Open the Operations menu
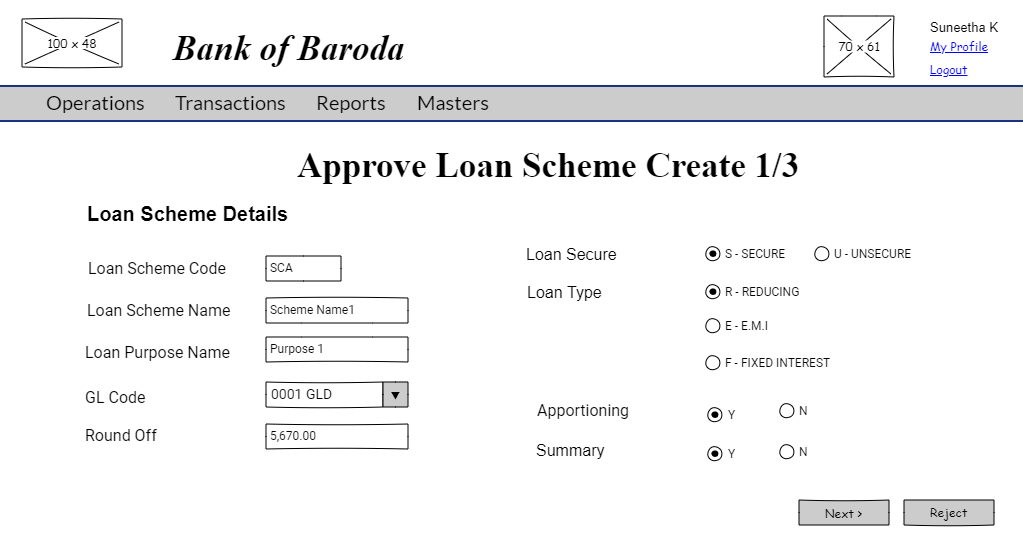 click(95, 103)
